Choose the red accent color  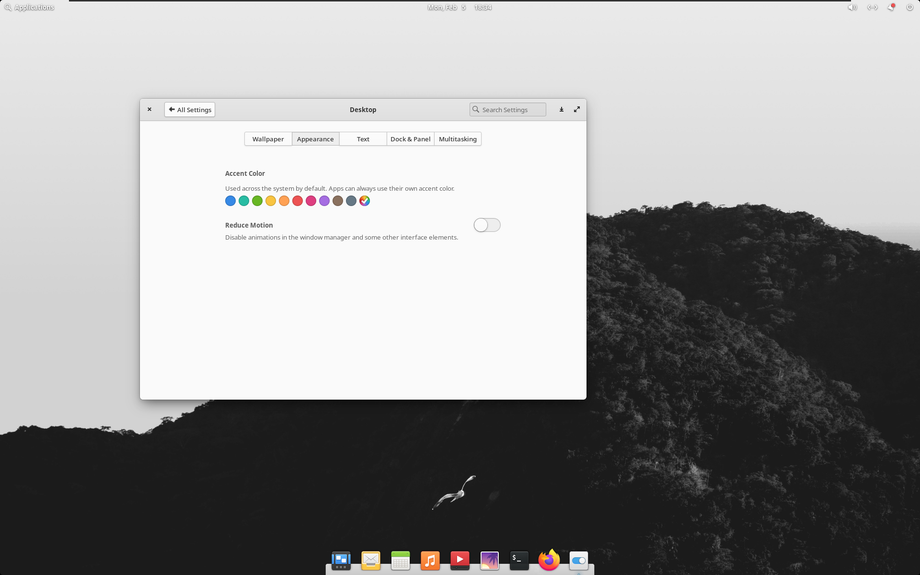[297, 201]
